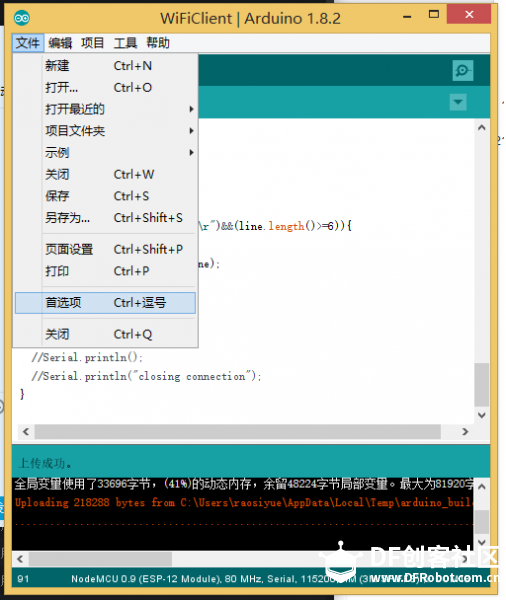Click the console horizontal scrollbar left arrow
Image resolution: width=506 pixels, height=600 pixels.
pos(20,559)
